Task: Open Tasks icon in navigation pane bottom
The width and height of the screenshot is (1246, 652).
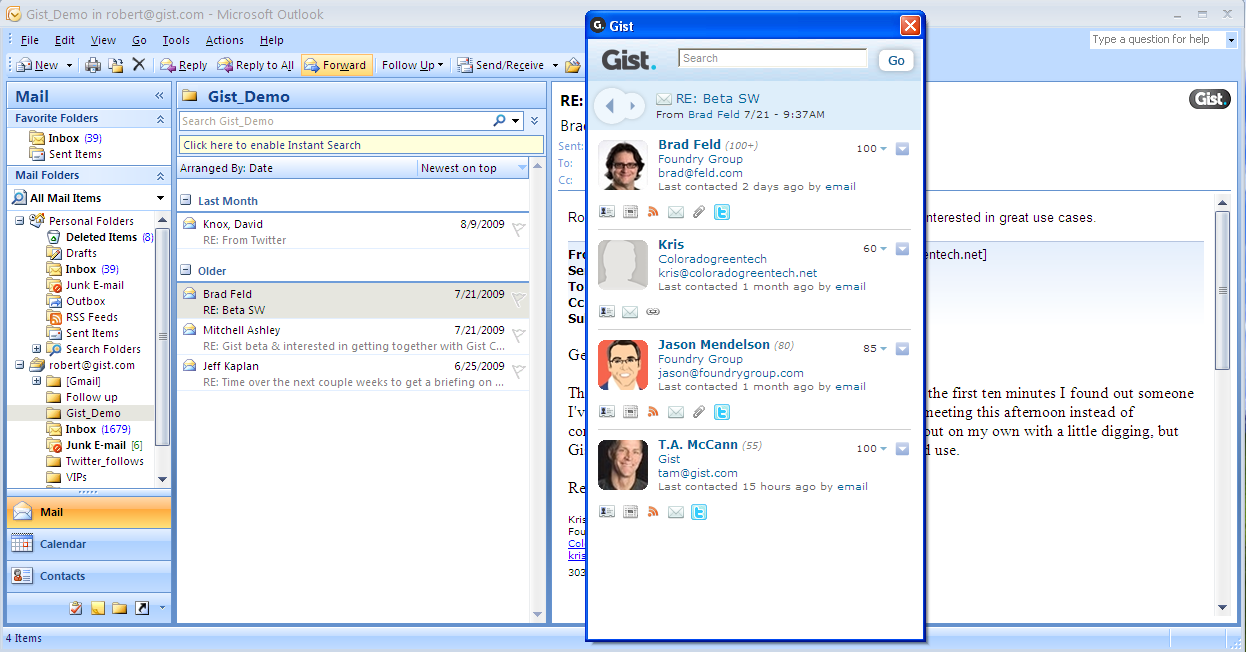Action: (x=76, y=608)
